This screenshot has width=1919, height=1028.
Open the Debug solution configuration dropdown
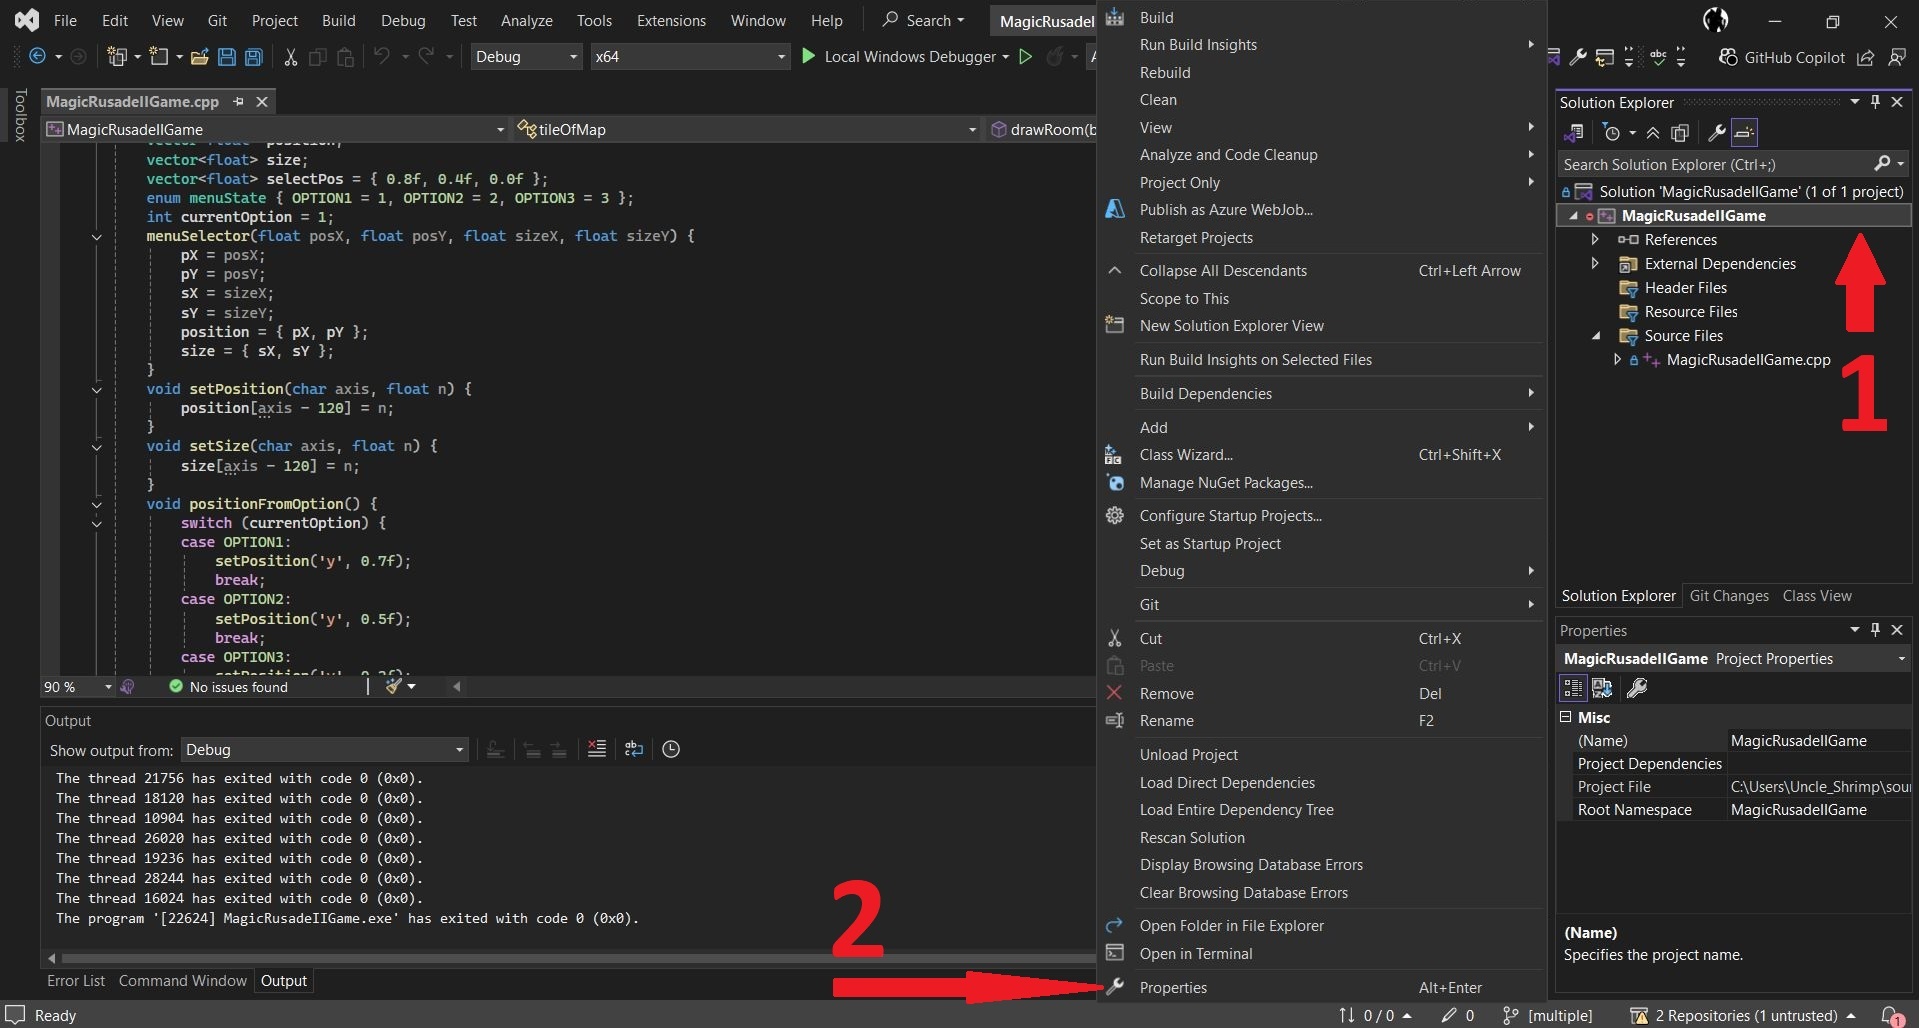click(x=526, y=57)
